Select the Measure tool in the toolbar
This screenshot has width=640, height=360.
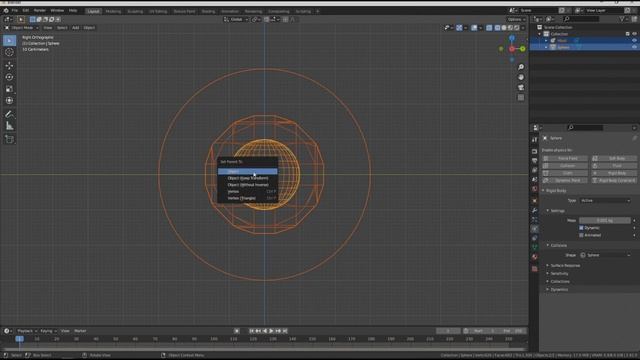[9, 126]
